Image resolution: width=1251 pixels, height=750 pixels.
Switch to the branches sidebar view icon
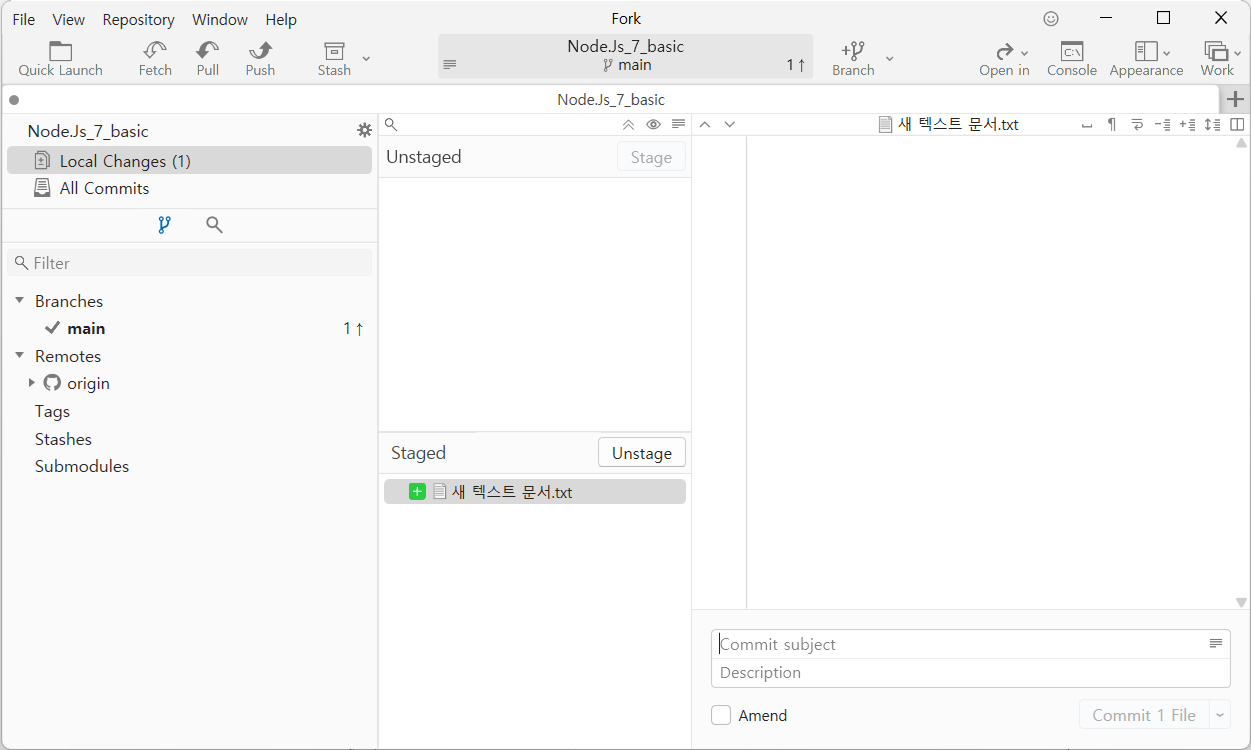[x=164, y=225]
